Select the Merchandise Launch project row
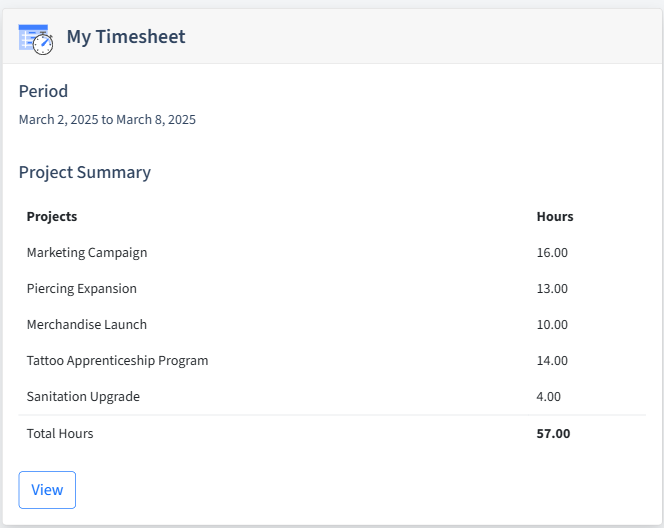Image resolution: width=664 pixels, height=528 pixels. coord(332,324)
